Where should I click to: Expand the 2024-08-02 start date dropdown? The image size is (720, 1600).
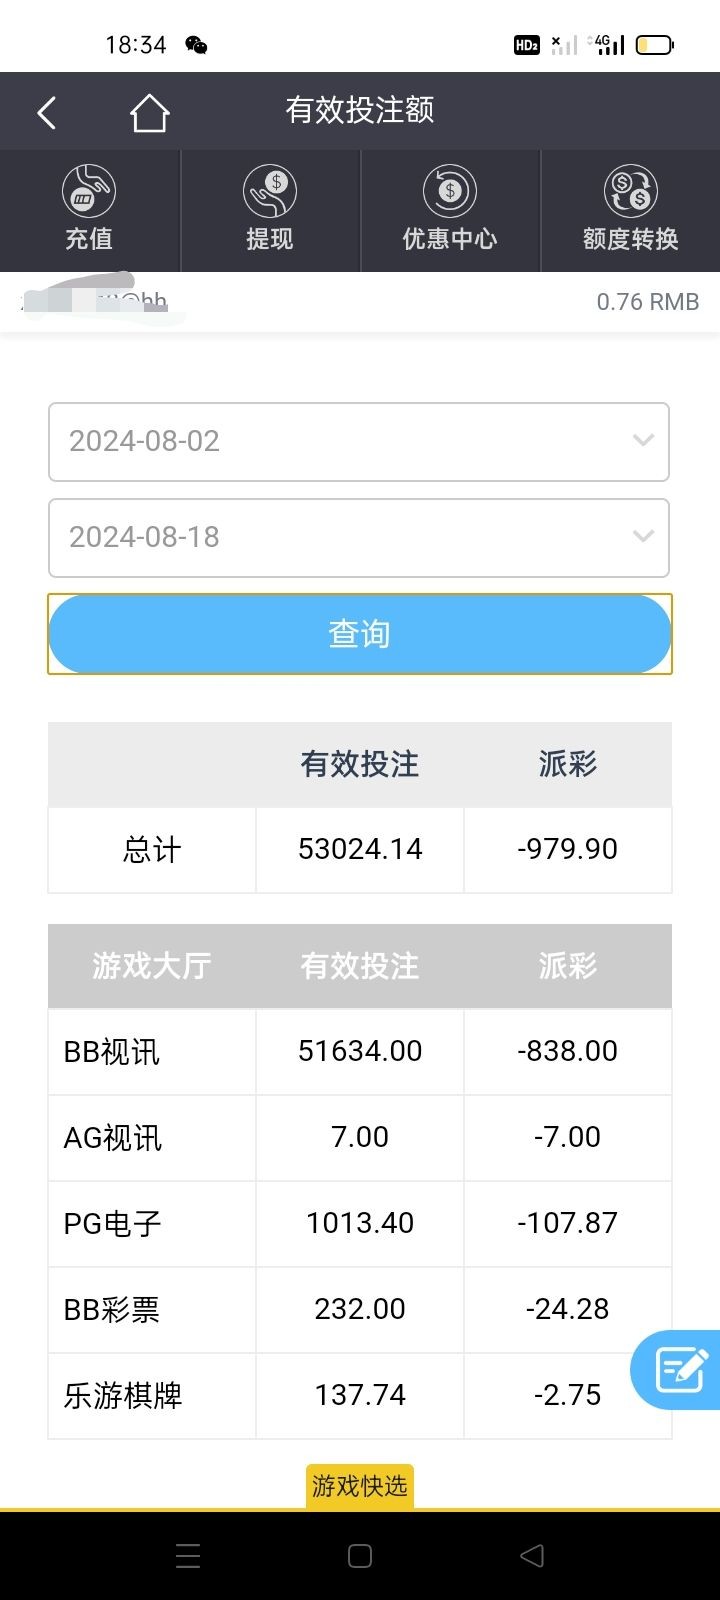358,441
